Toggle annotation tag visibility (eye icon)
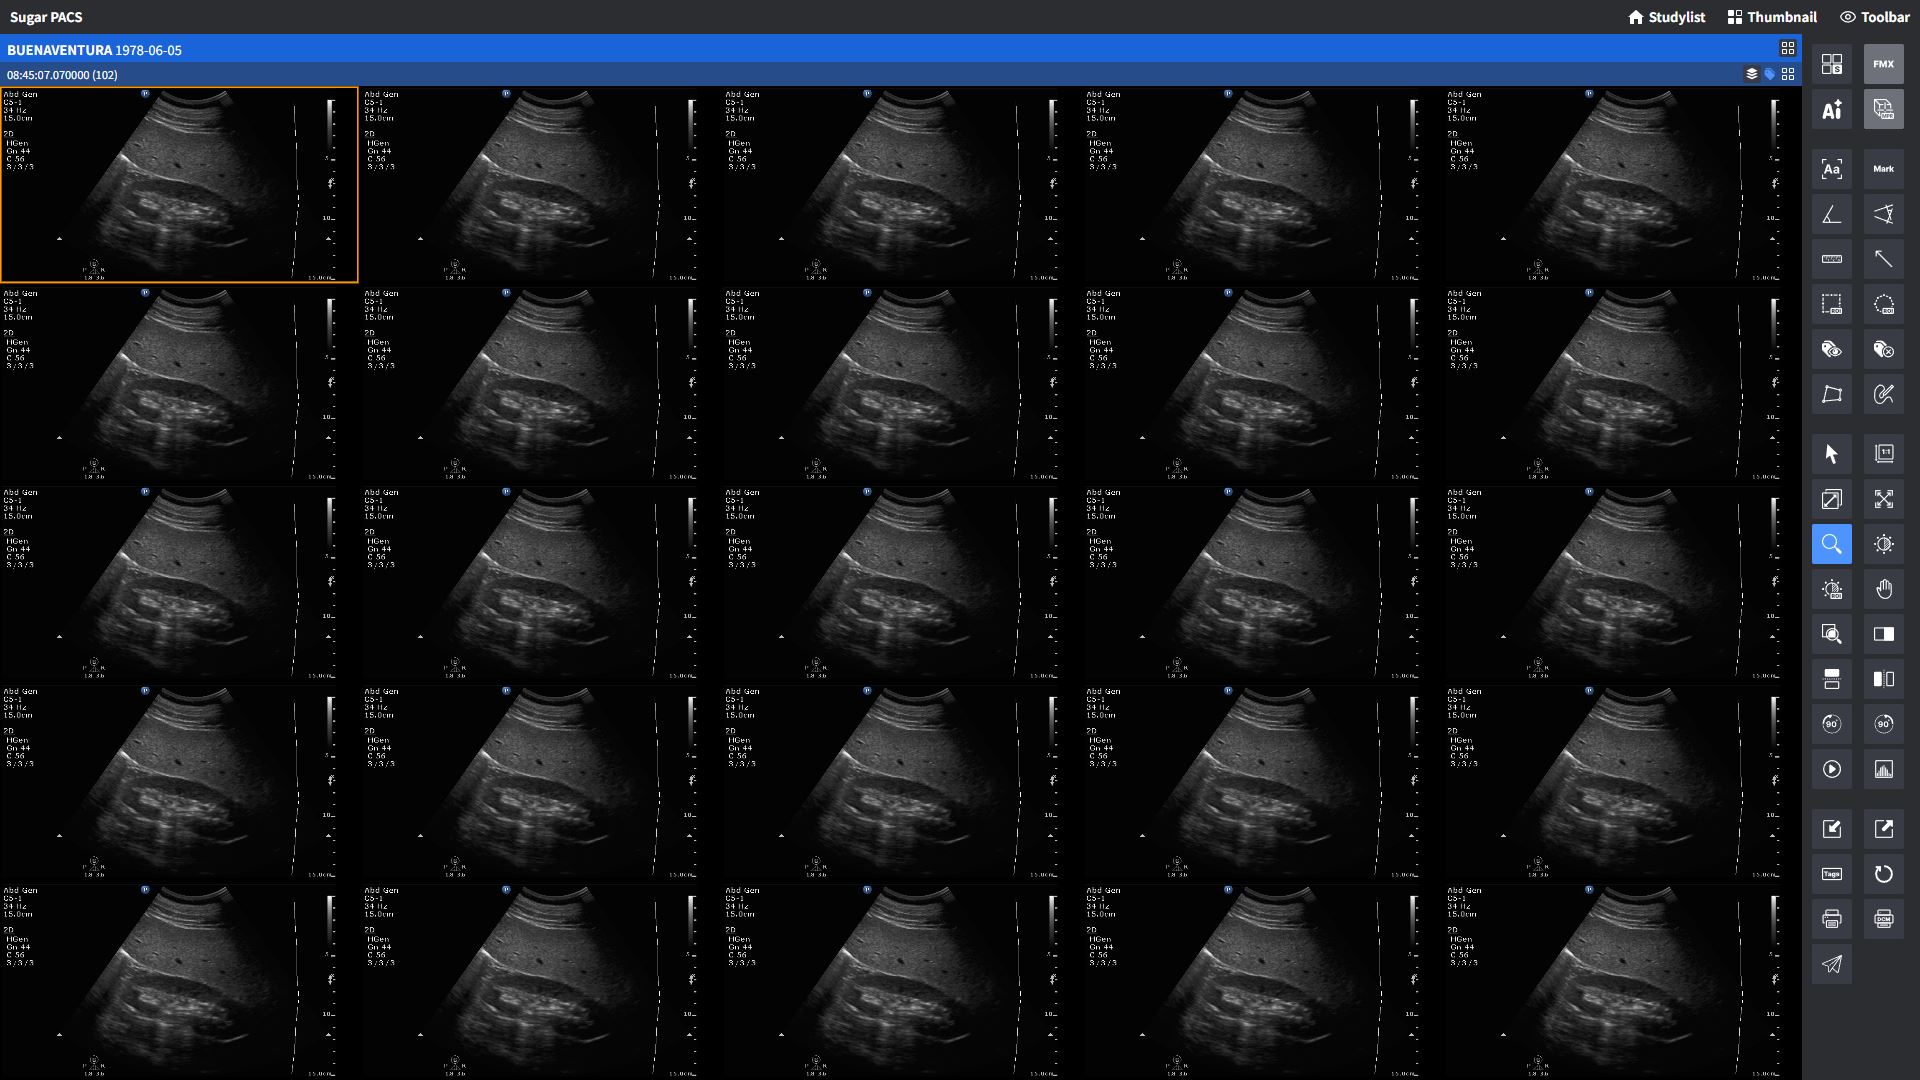The image size is (1920, 1080). (1831, 349)
